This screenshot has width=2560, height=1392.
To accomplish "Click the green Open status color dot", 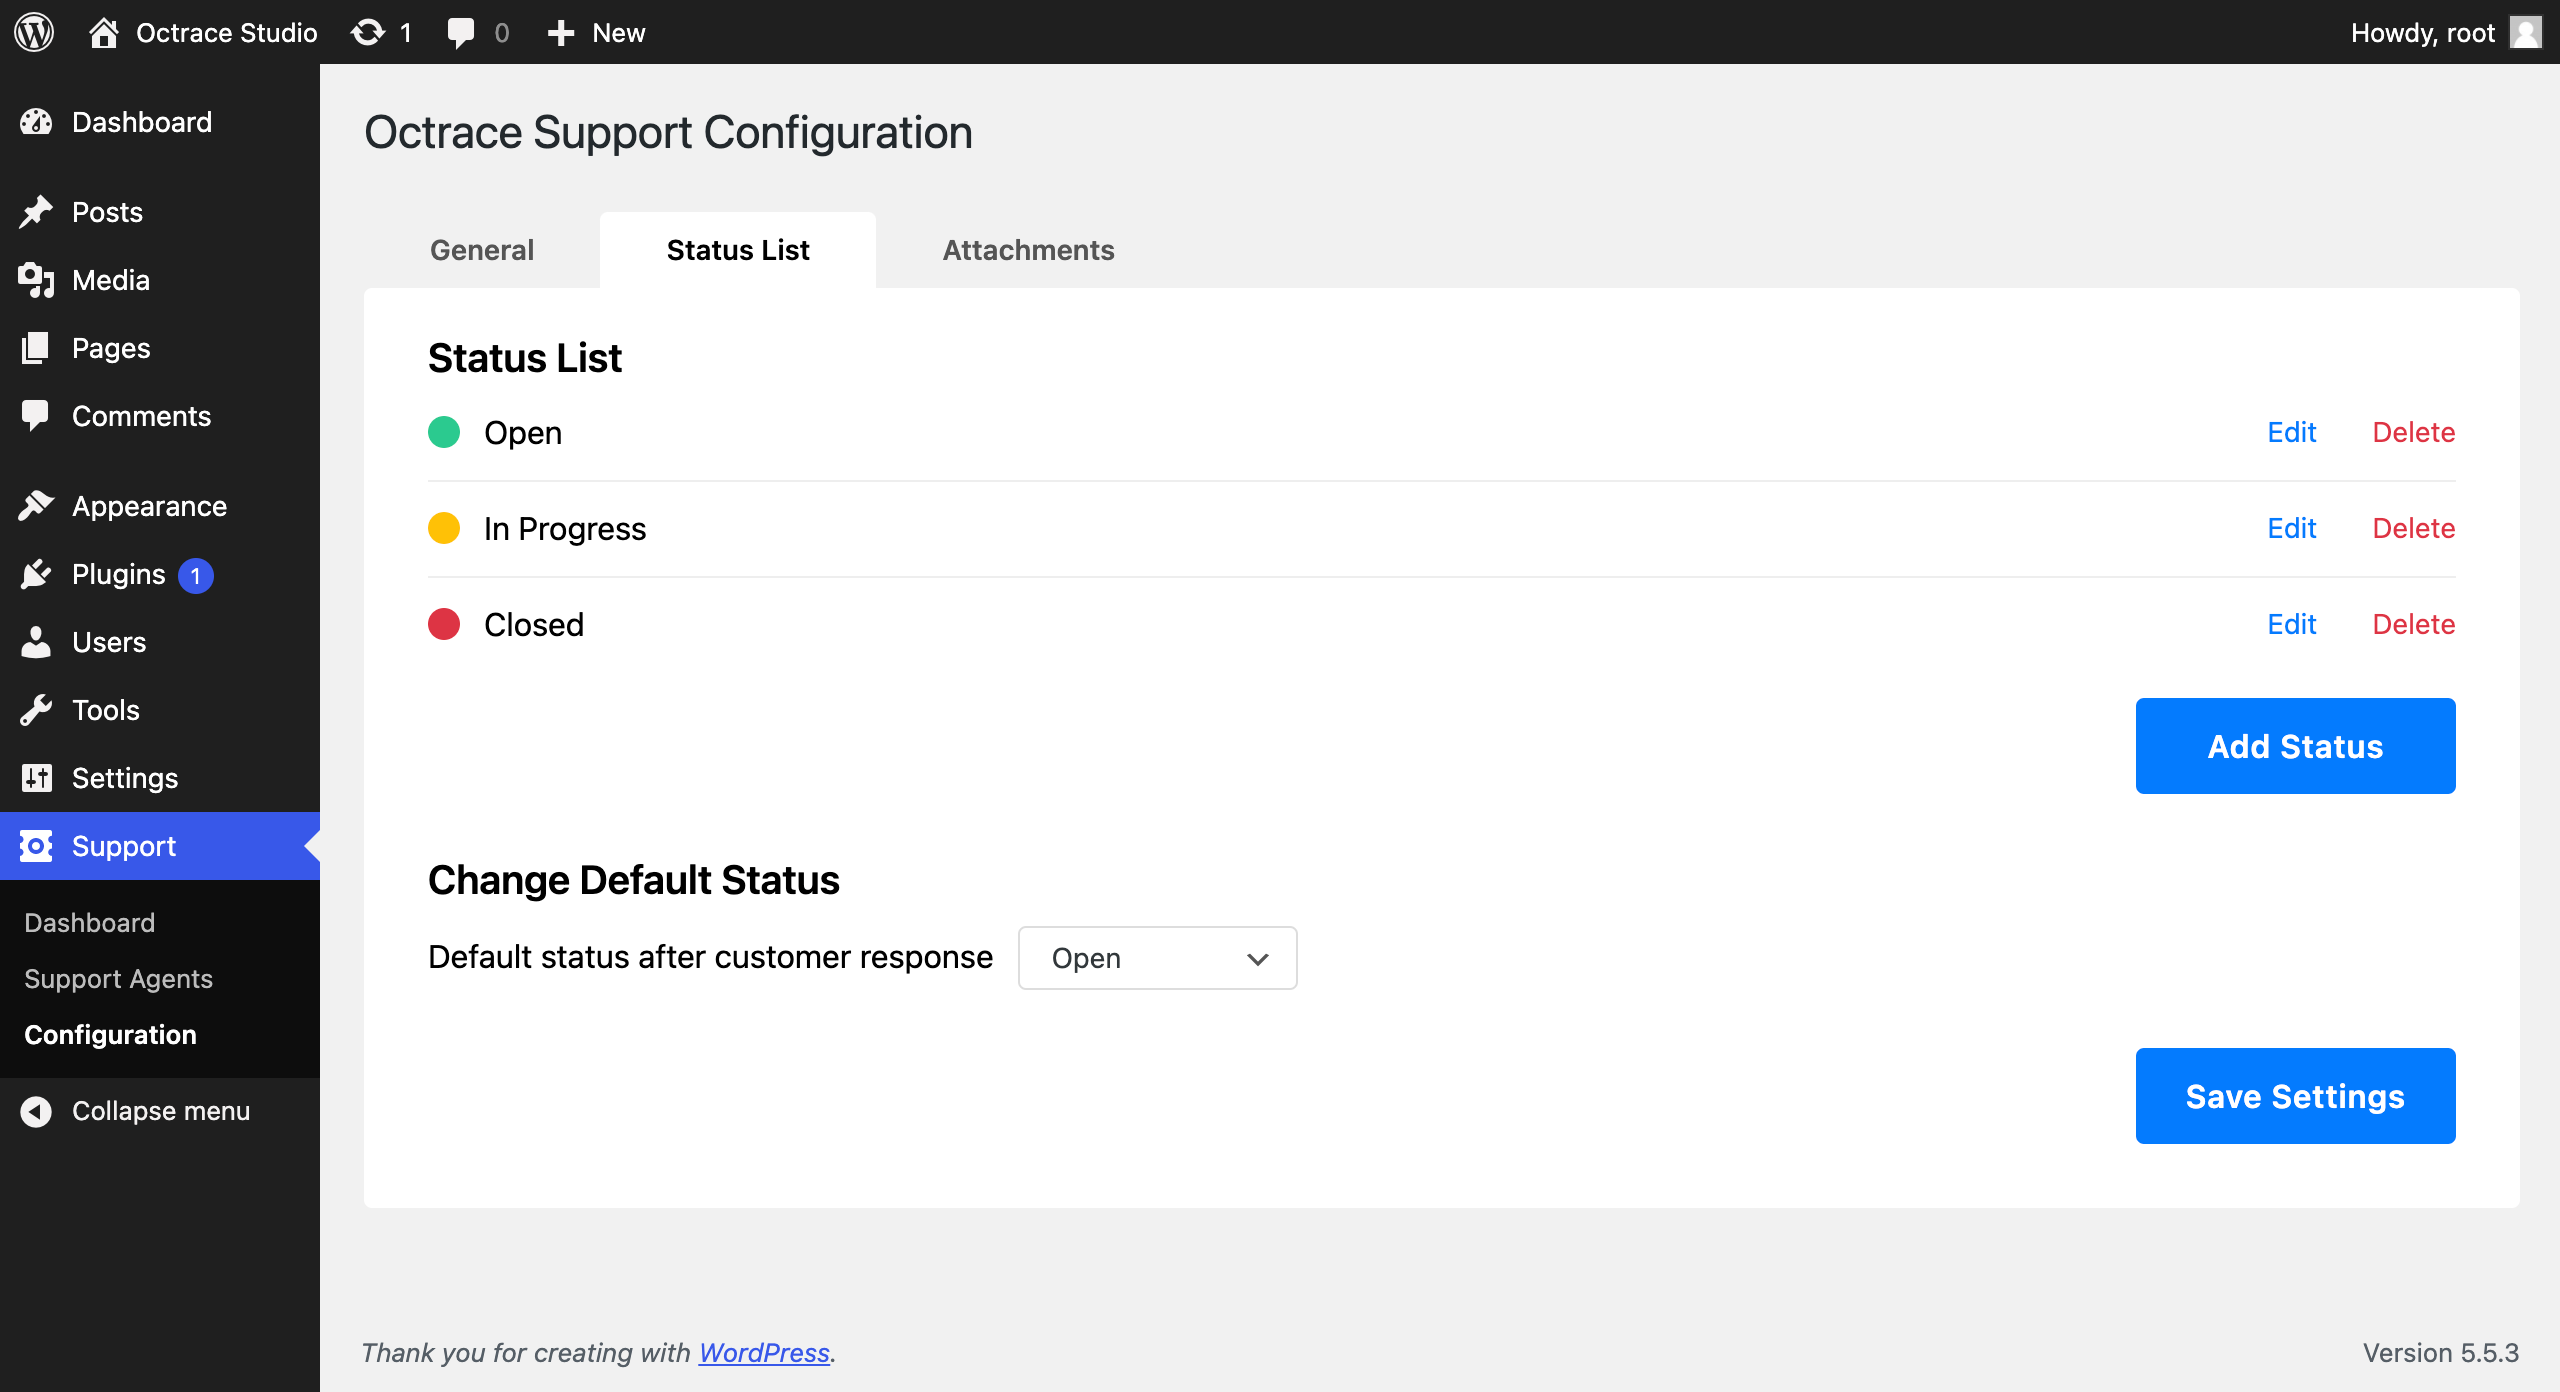I will [444, 432].
